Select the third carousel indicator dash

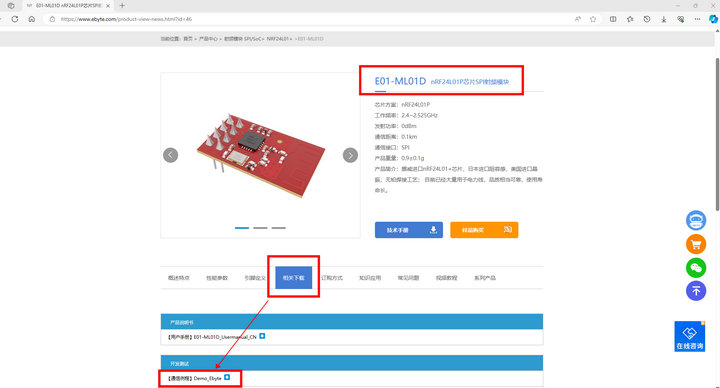[x=278, y=228]
